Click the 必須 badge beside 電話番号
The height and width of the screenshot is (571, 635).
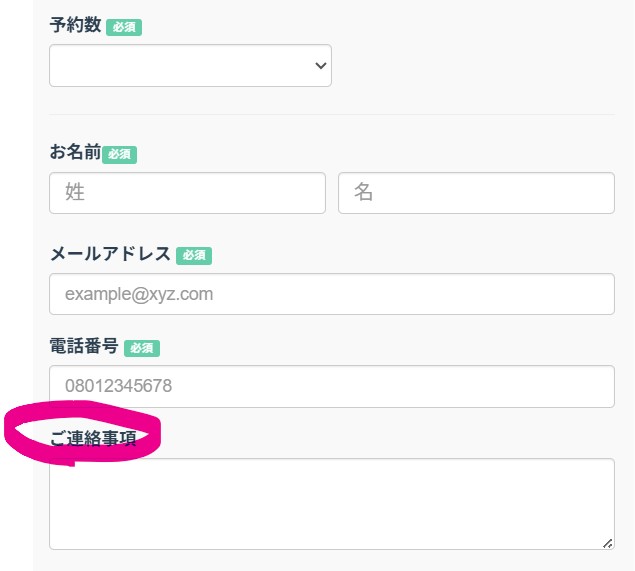(x=142, y=348)
